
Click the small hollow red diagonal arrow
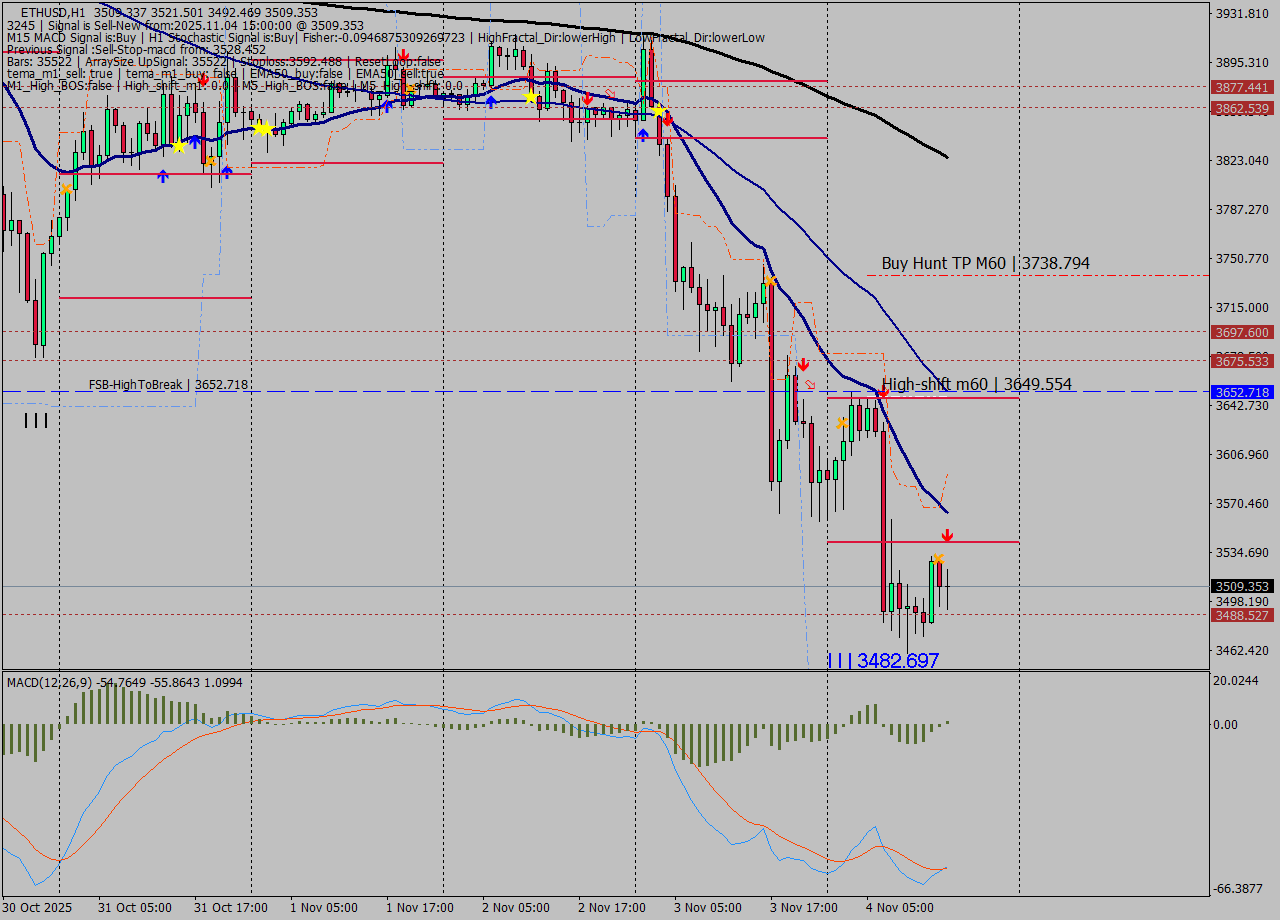810,384
